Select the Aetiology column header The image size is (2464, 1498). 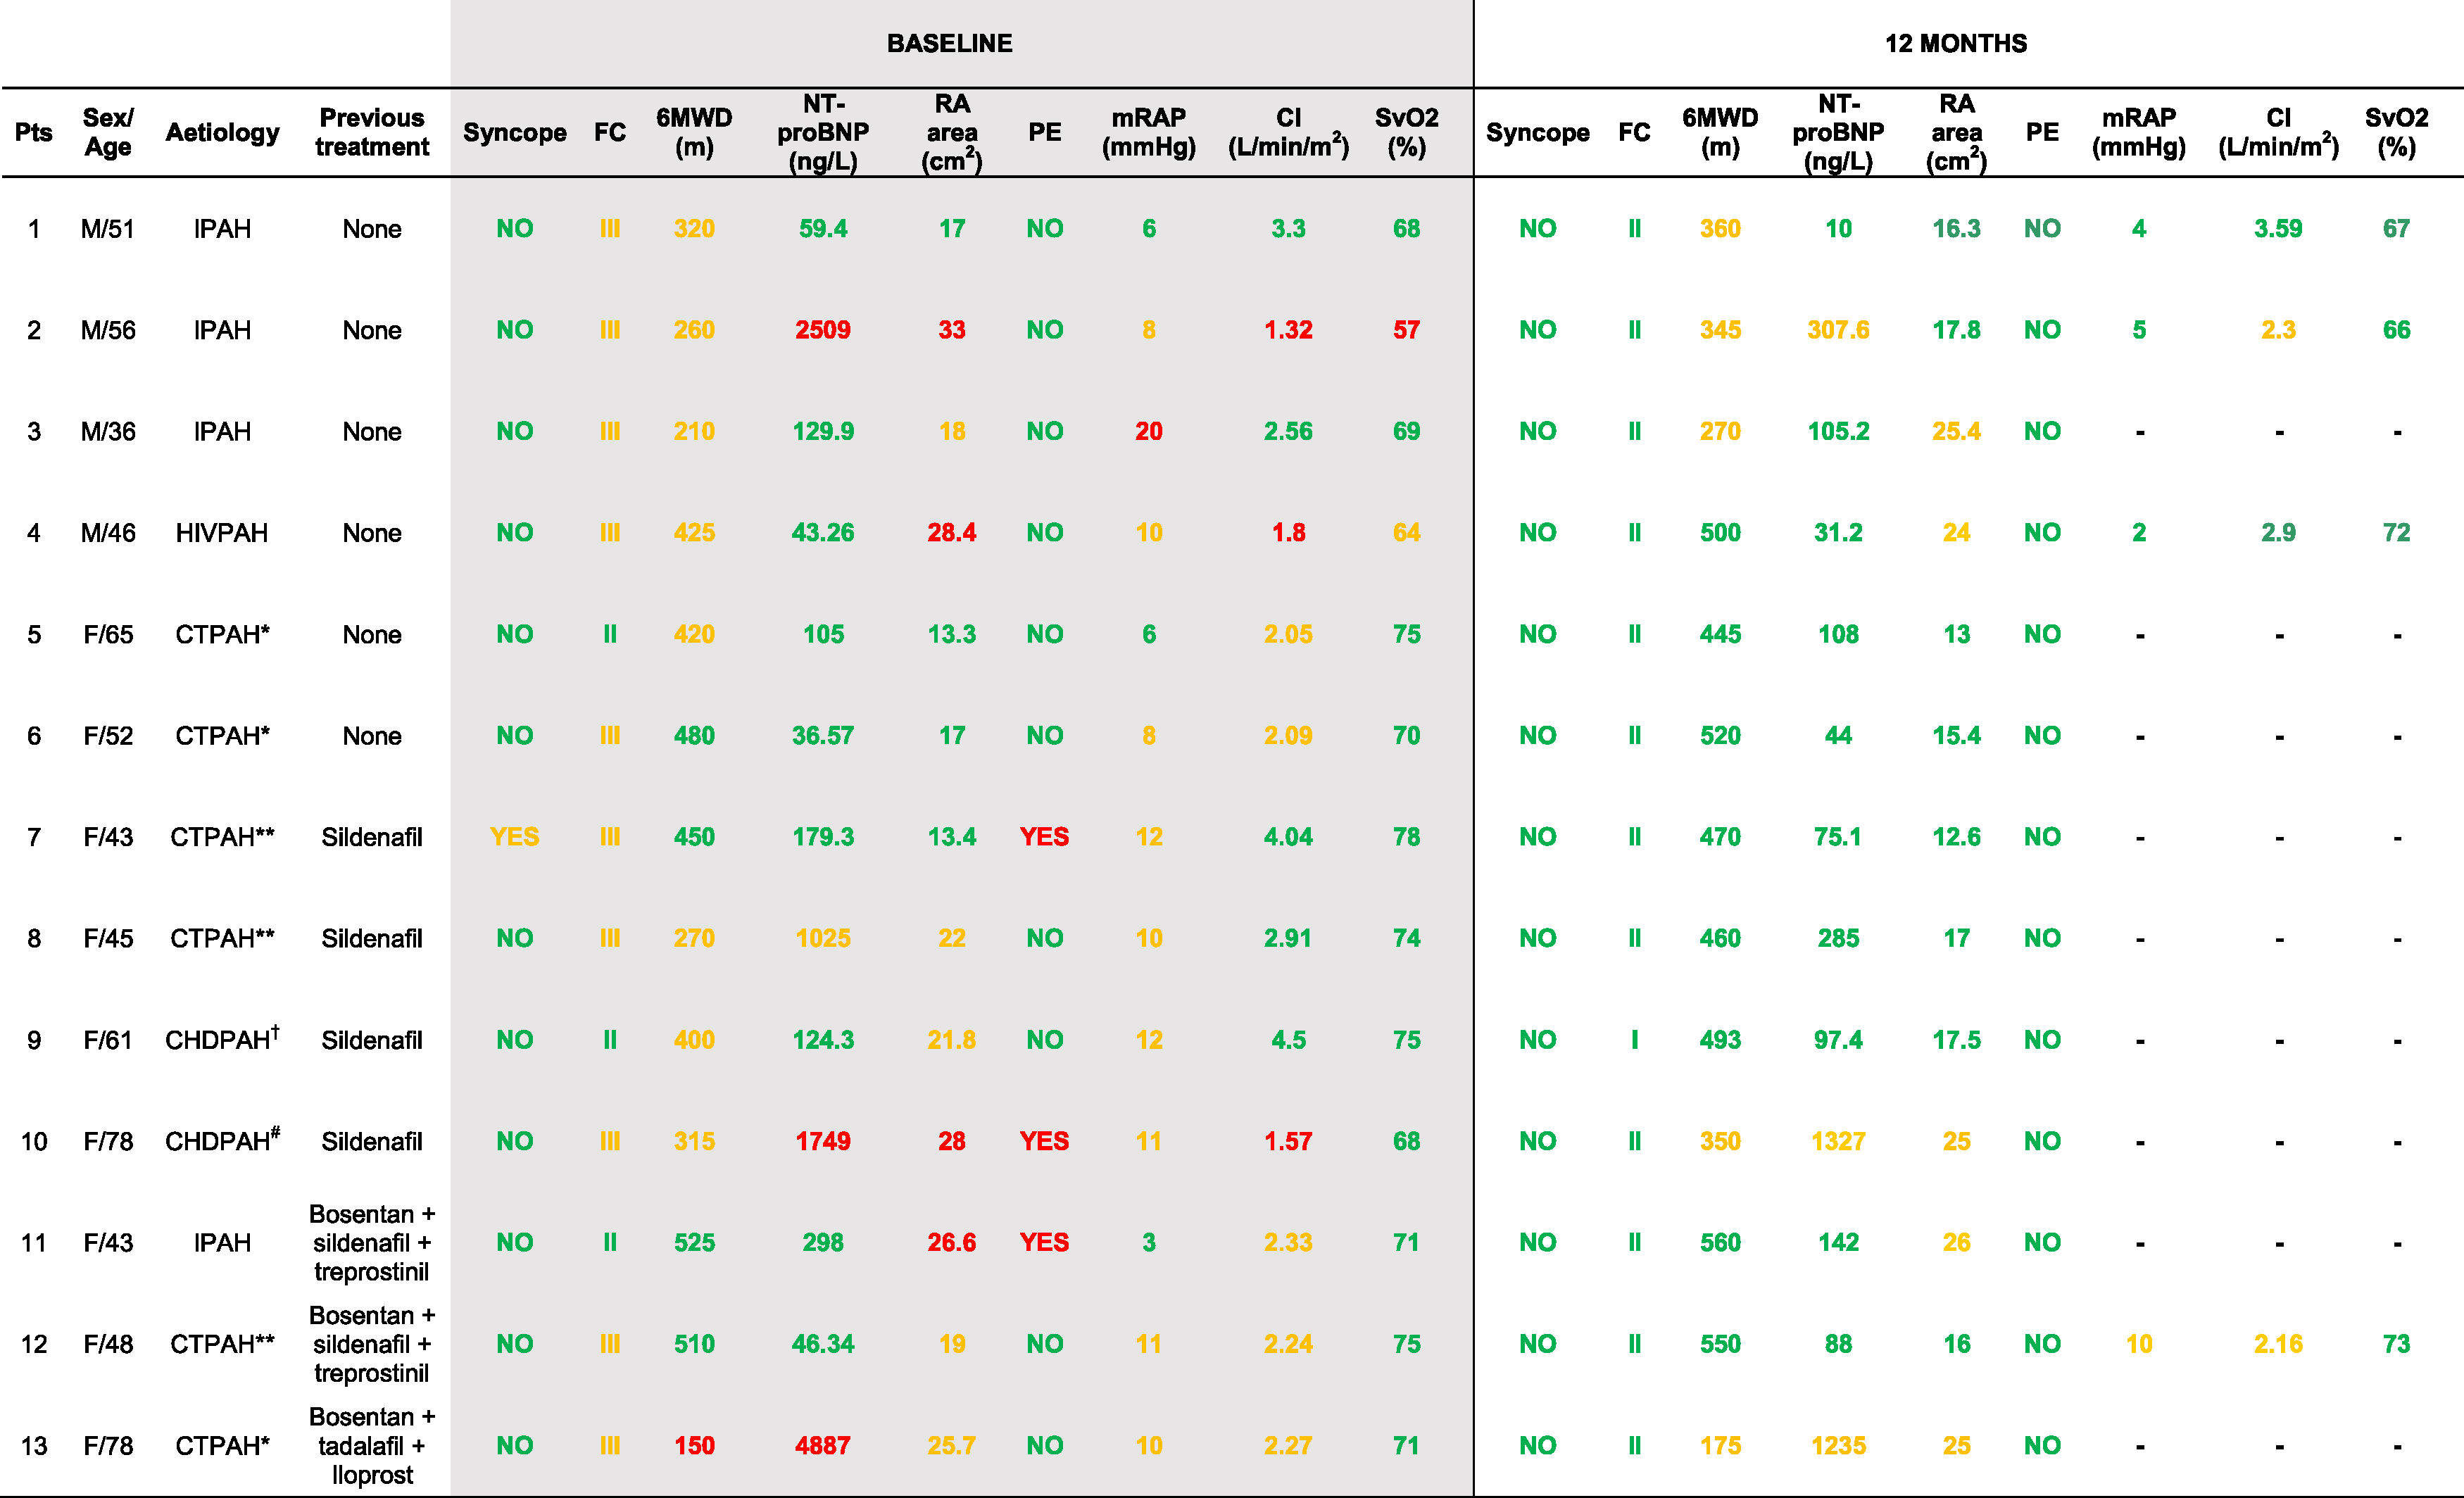click(x=222, y=132)
